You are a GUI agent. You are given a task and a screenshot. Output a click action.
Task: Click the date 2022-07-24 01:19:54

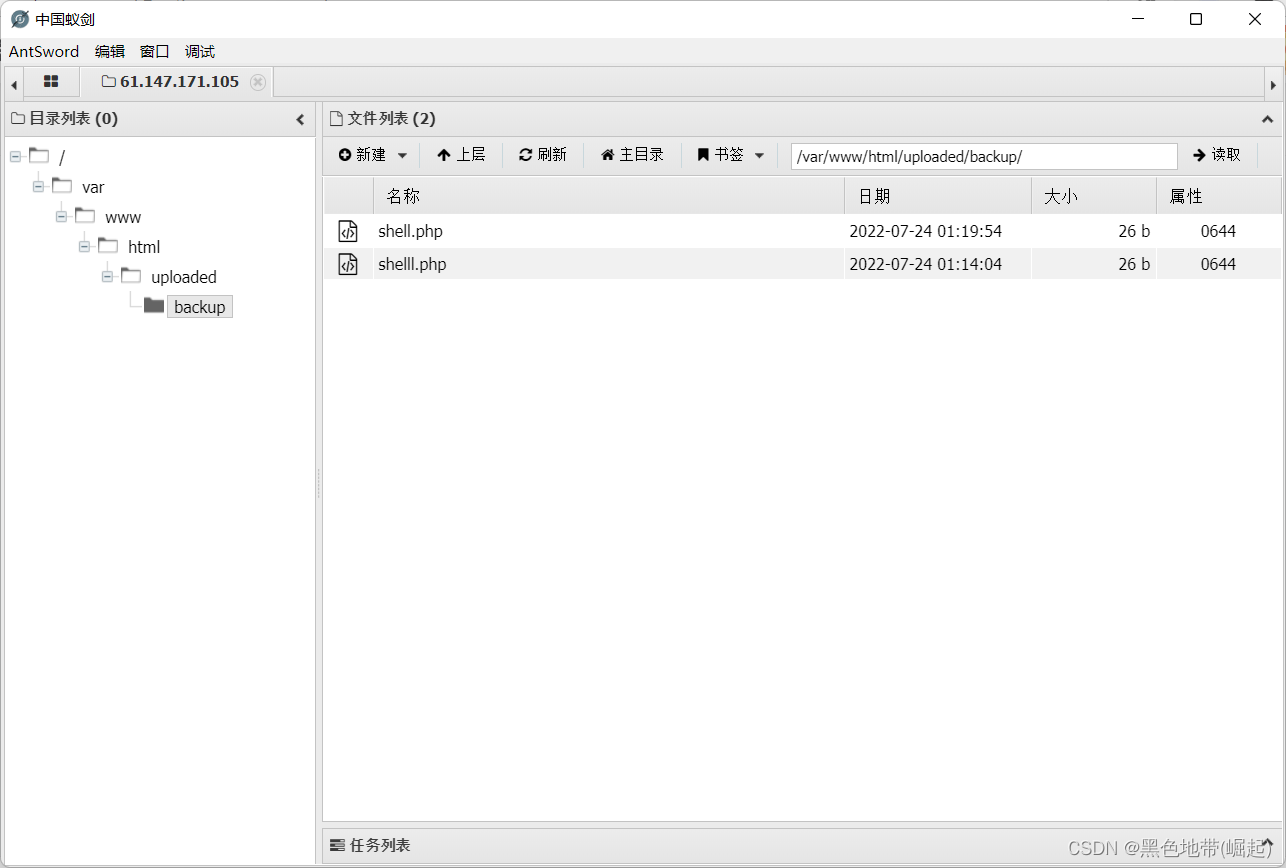[x=925, y=231]
